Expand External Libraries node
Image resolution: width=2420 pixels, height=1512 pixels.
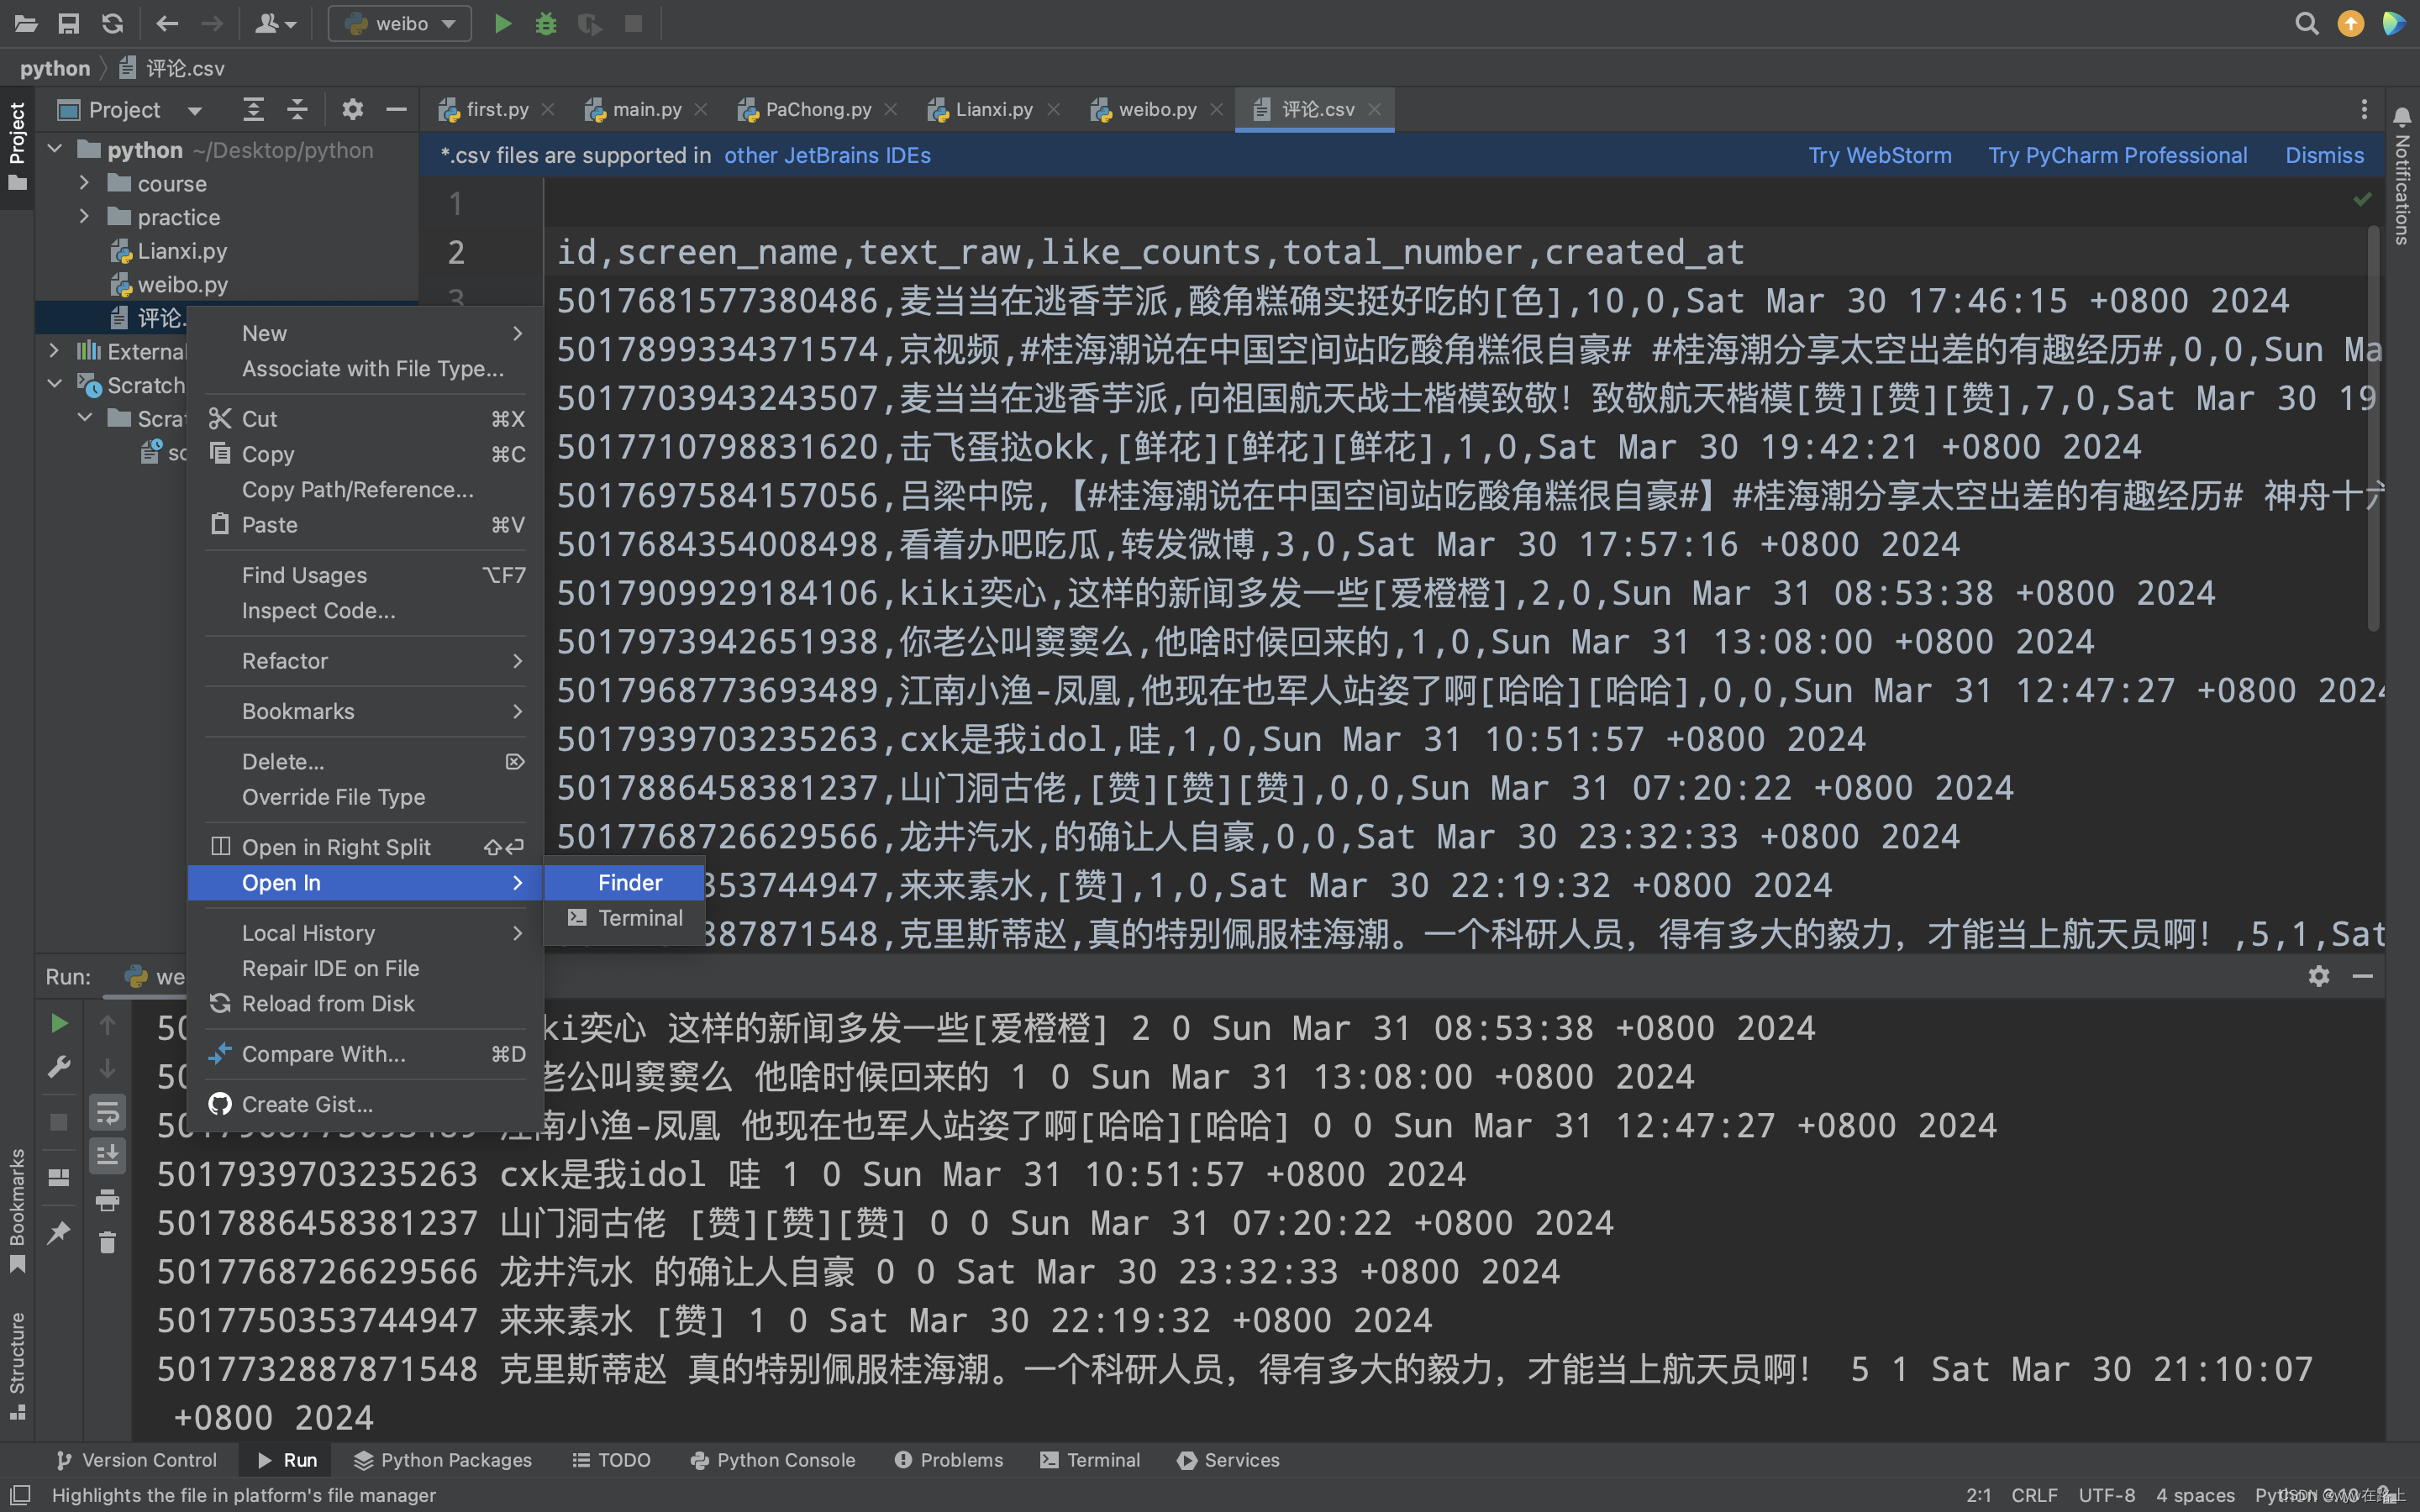55,350
